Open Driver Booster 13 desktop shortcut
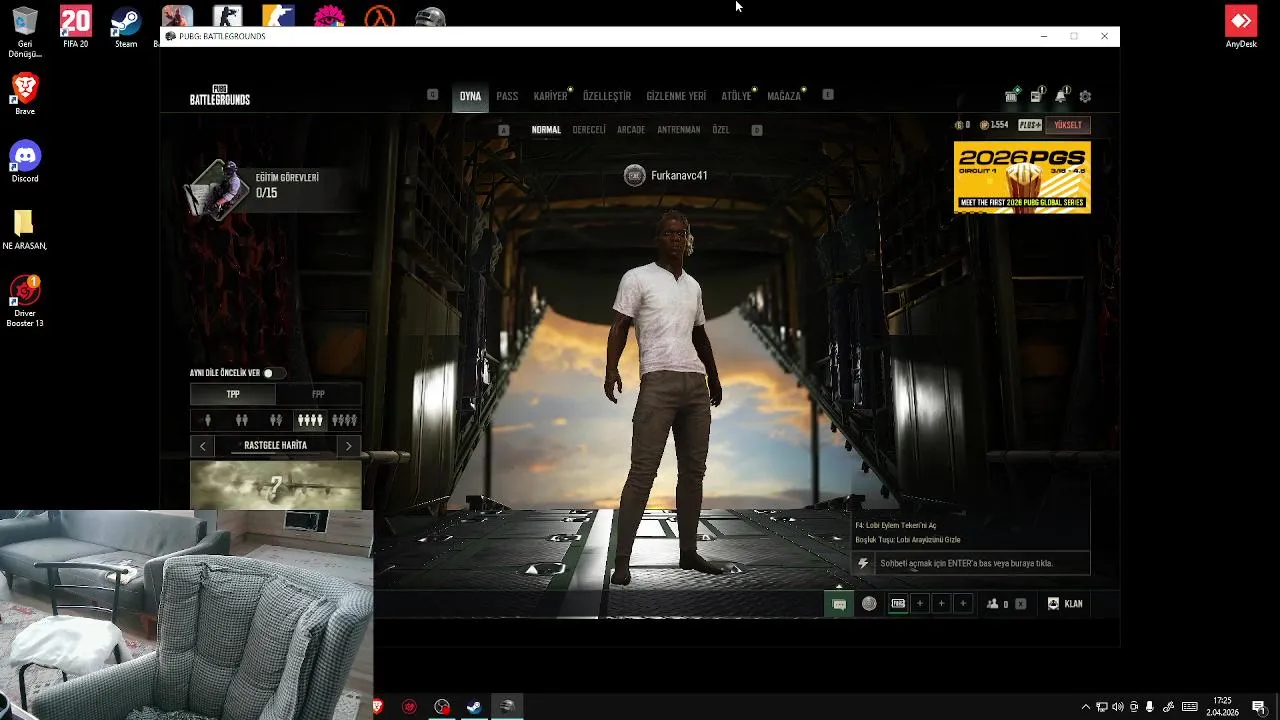1280x720 pixels. pos(25,300)
